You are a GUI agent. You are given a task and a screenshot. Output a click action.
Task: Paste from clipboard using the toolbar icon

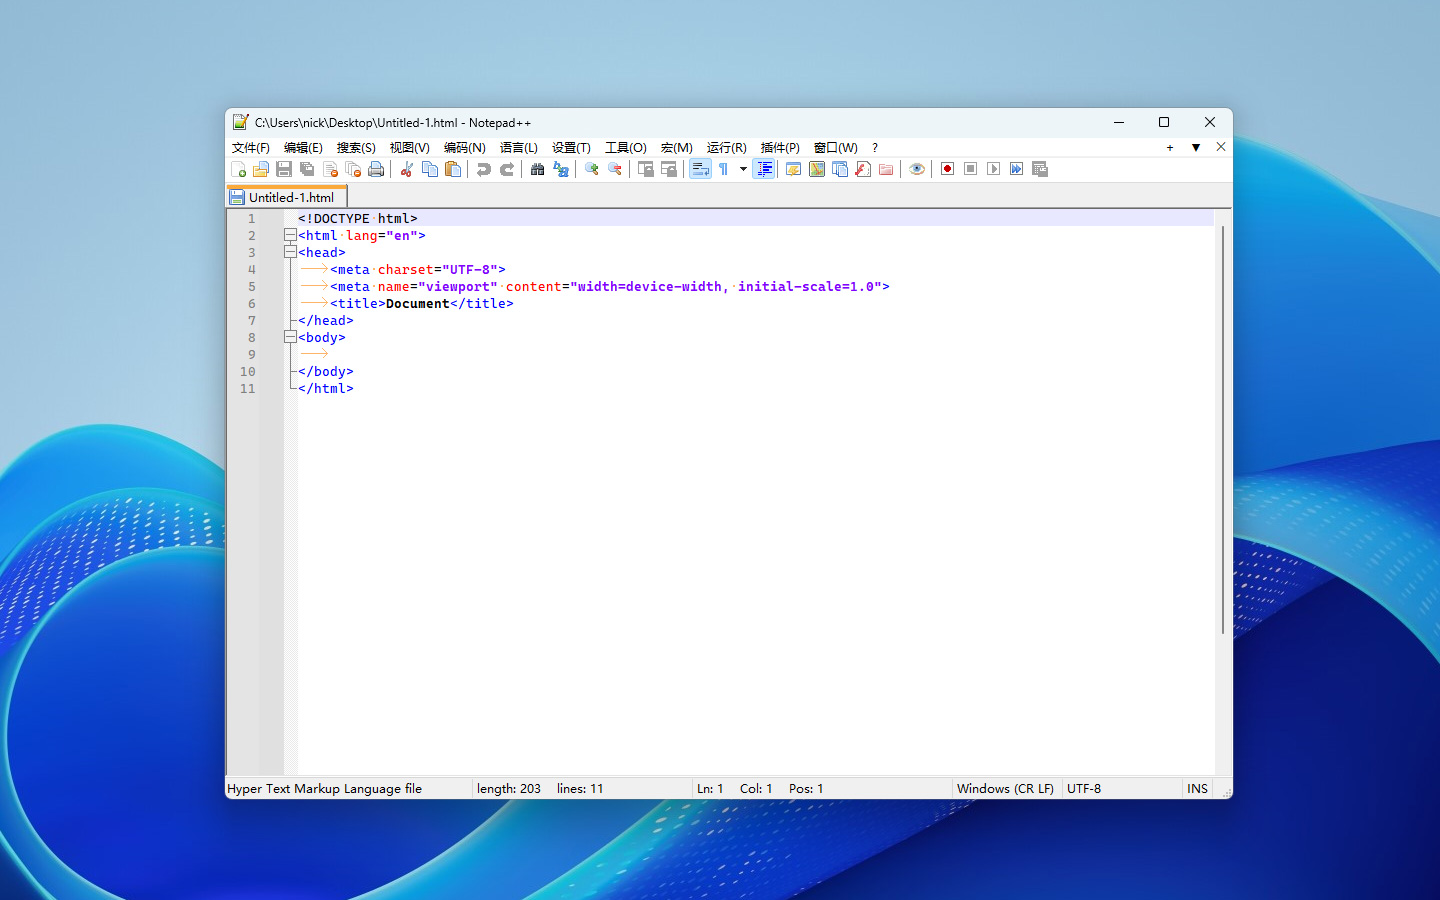click(x=453, y=169)
